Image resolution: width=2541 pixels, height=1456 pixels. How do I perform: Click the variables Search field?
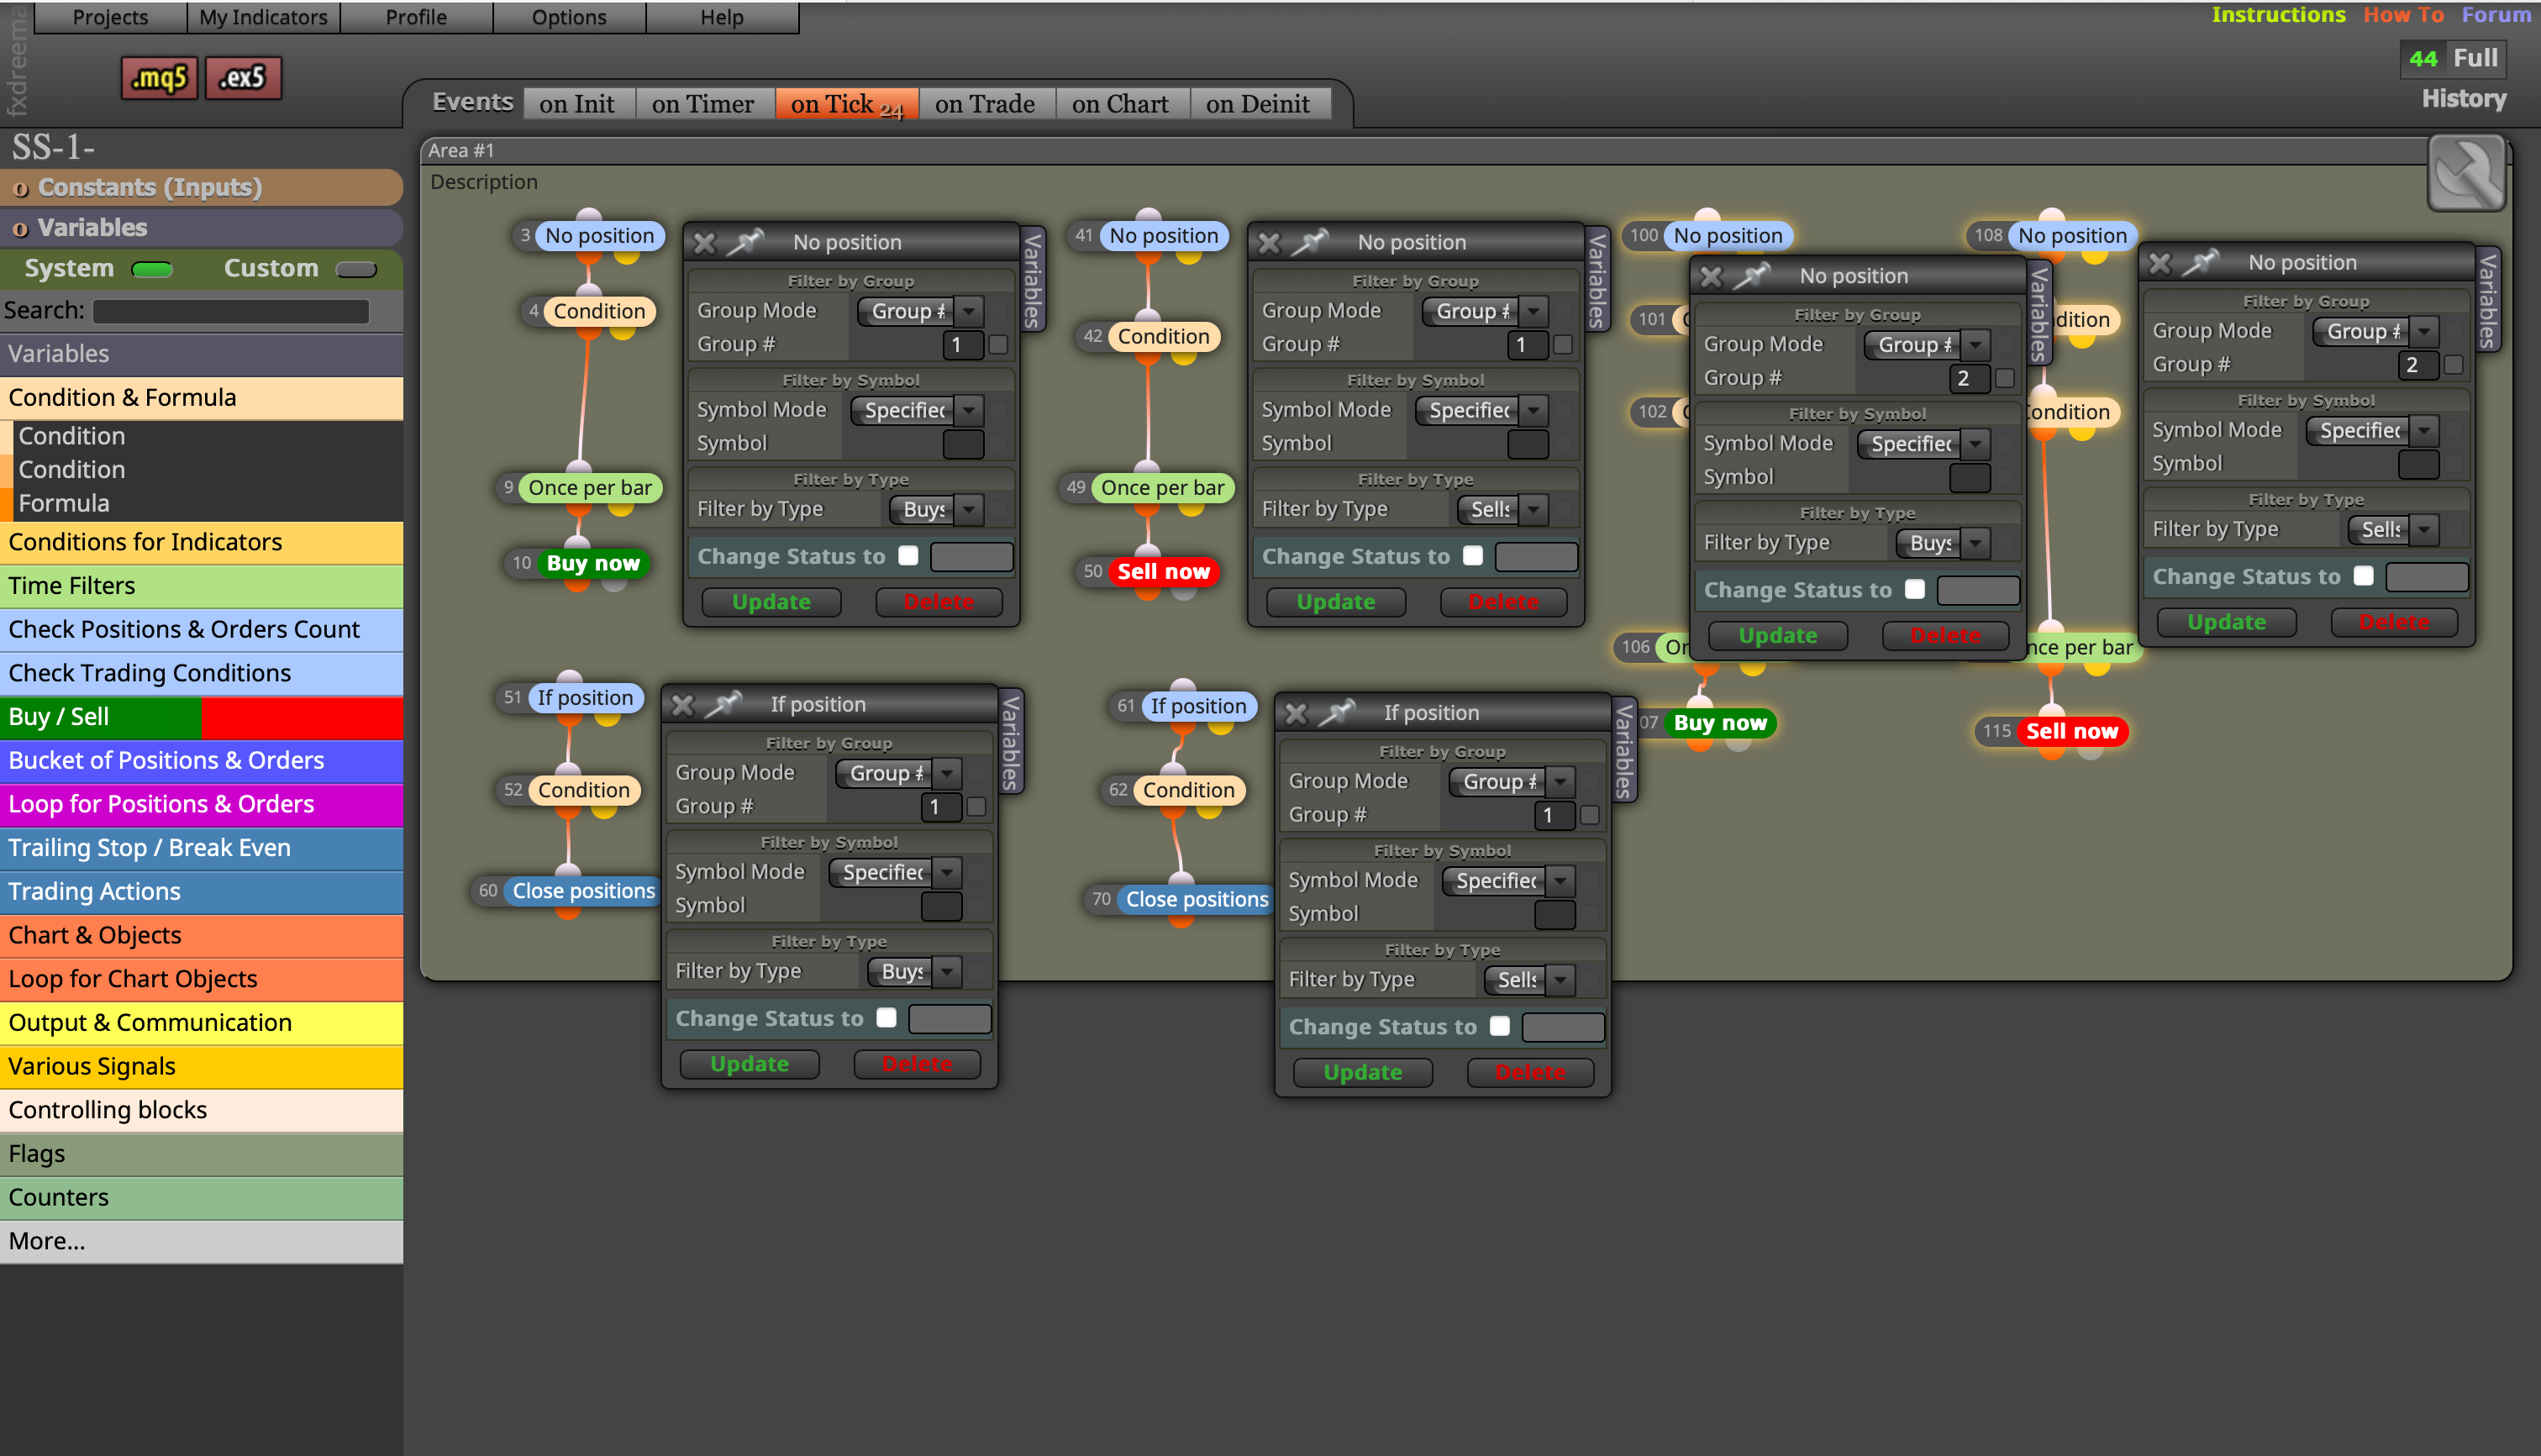tap(231, 311)
